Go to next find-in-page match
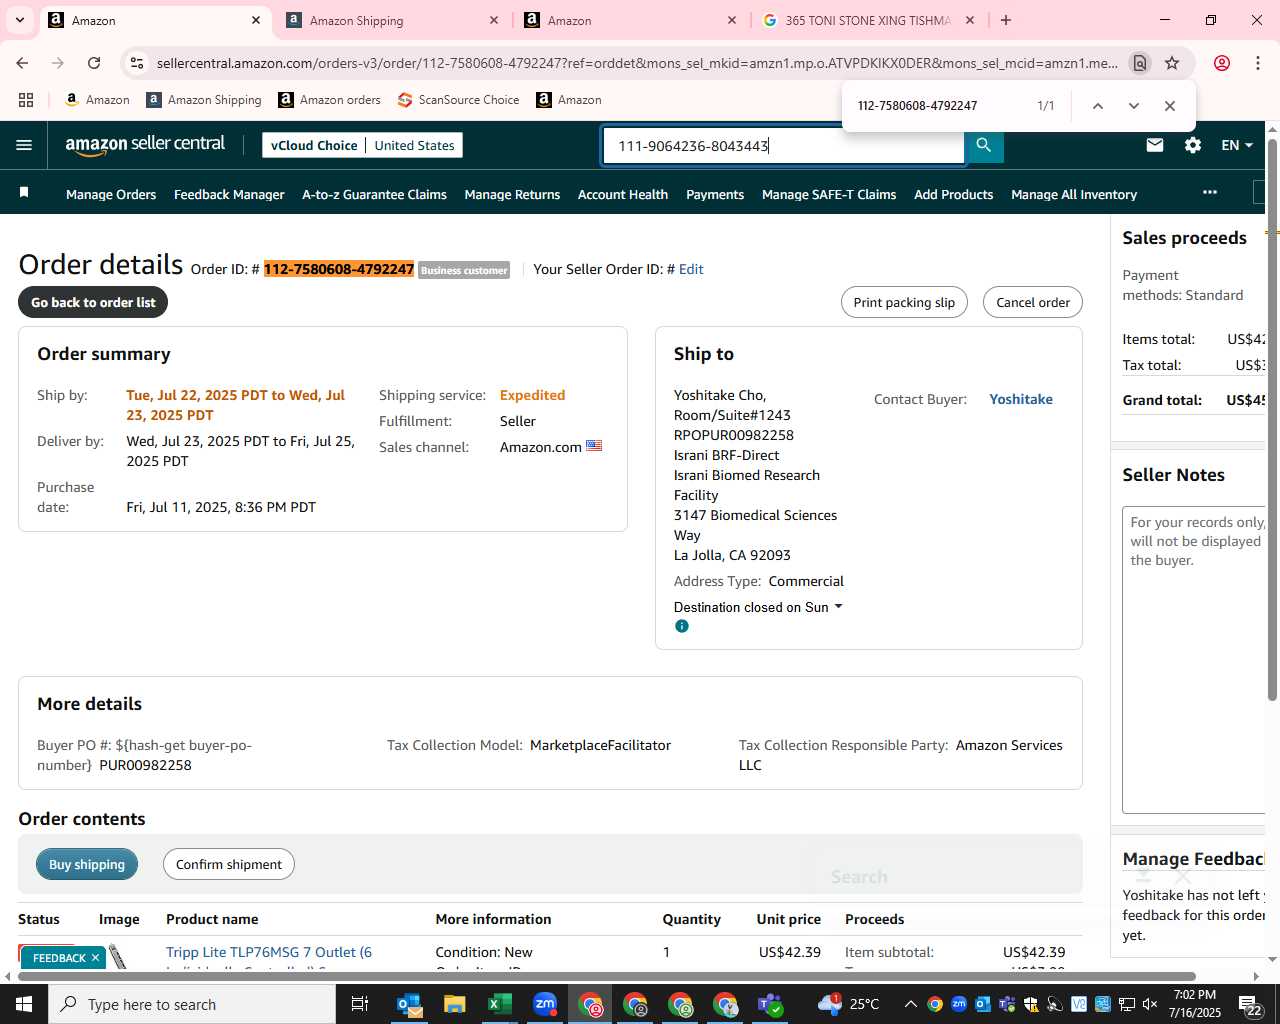The image size is (1280, 1024). [1133, 106]
